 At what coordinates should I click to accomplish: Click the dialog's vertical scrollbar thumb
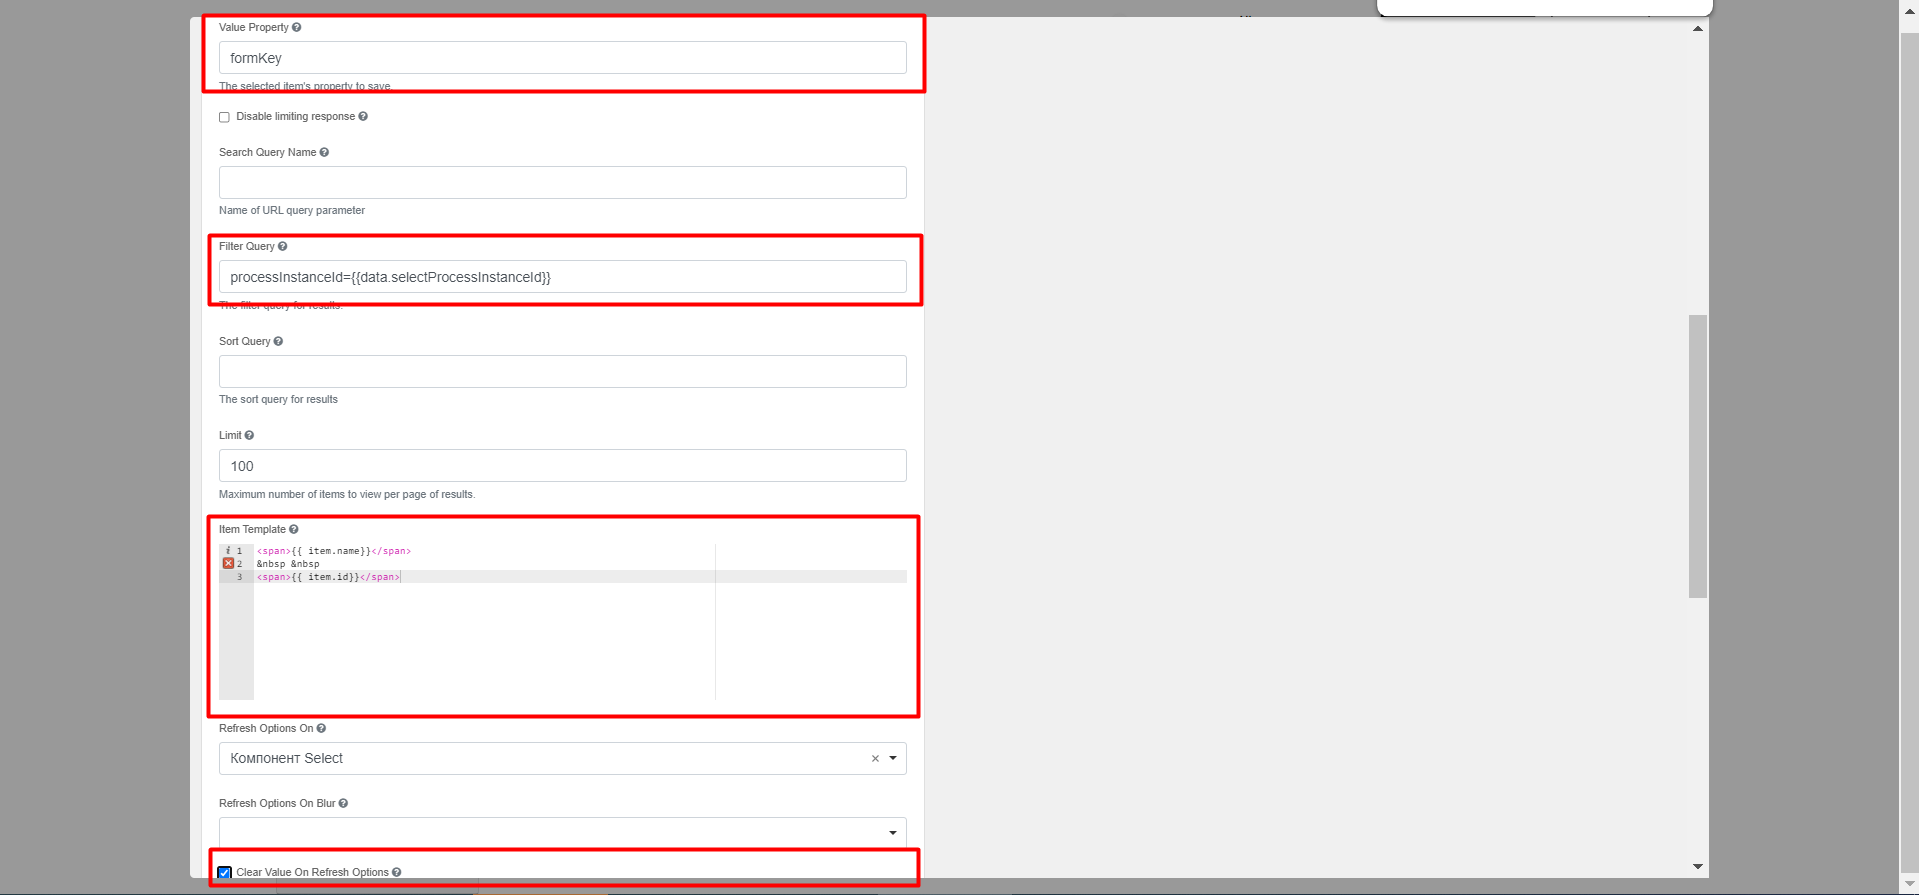pos(1697,456)
